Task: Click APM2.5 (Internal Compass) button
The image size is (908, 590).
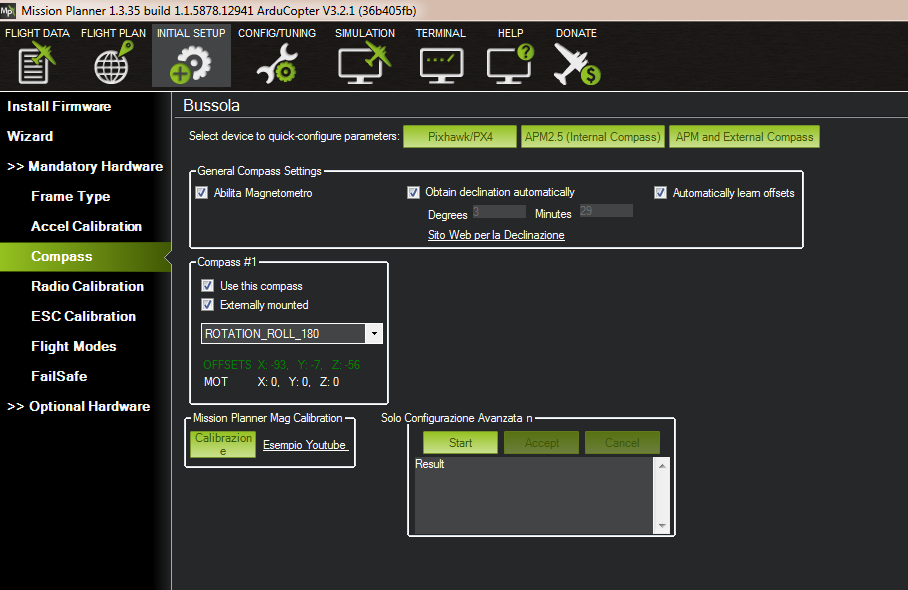Action: tap(592, 137)
